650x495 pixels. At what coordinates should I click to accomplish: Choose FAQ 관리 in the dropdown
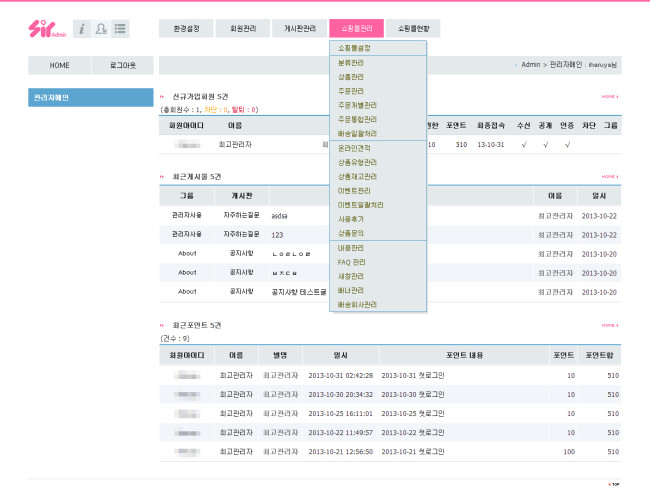[x=352, y=261]
